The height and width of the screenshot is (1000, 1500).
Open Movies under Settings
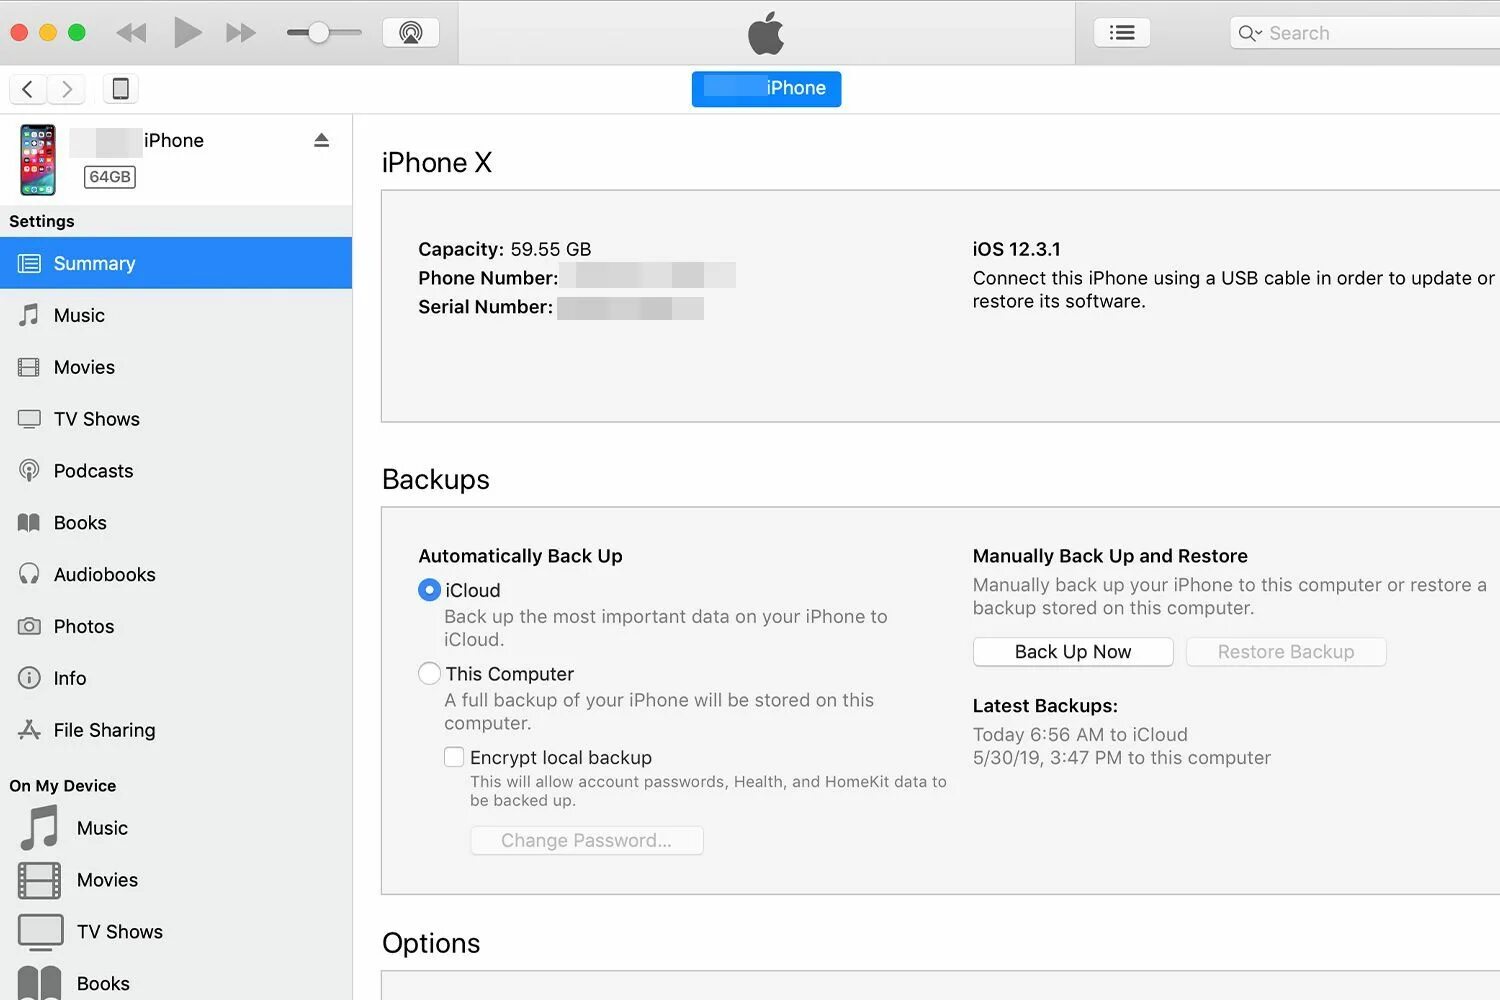[176, 367]
